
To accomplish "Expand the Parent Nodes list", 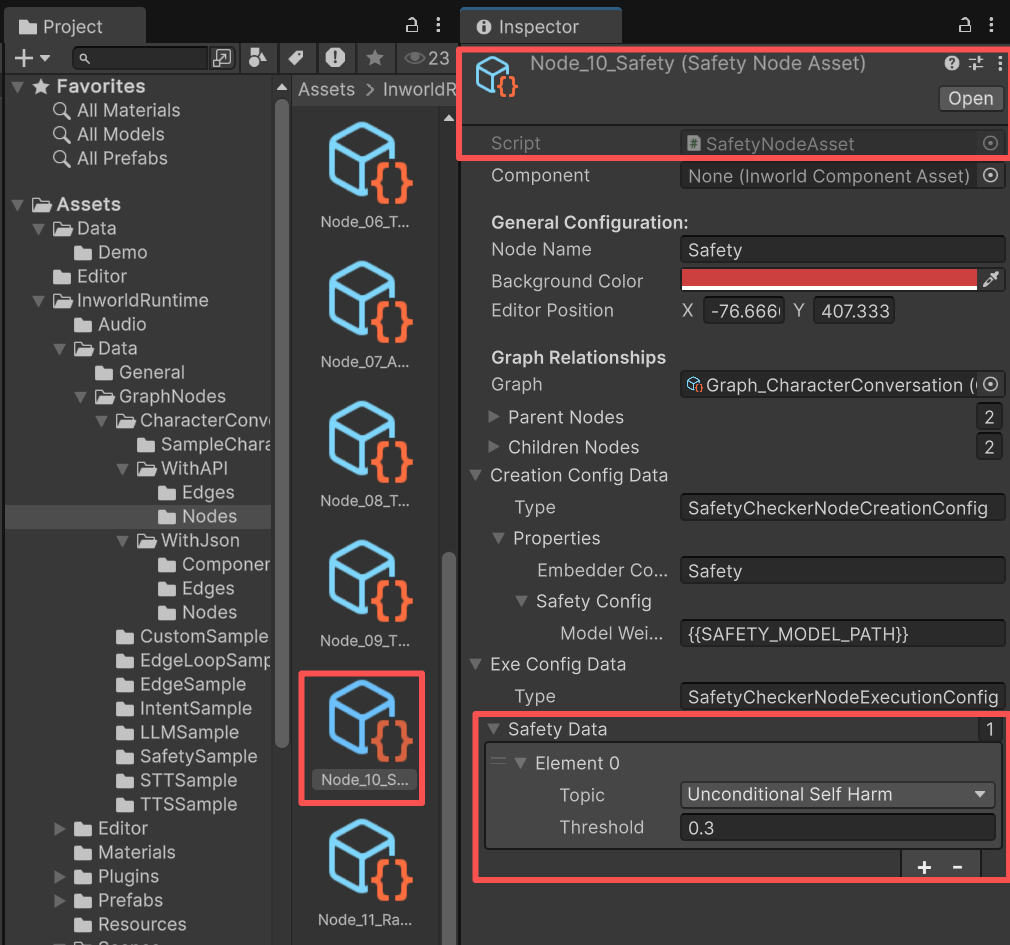I will coord(494,417).
